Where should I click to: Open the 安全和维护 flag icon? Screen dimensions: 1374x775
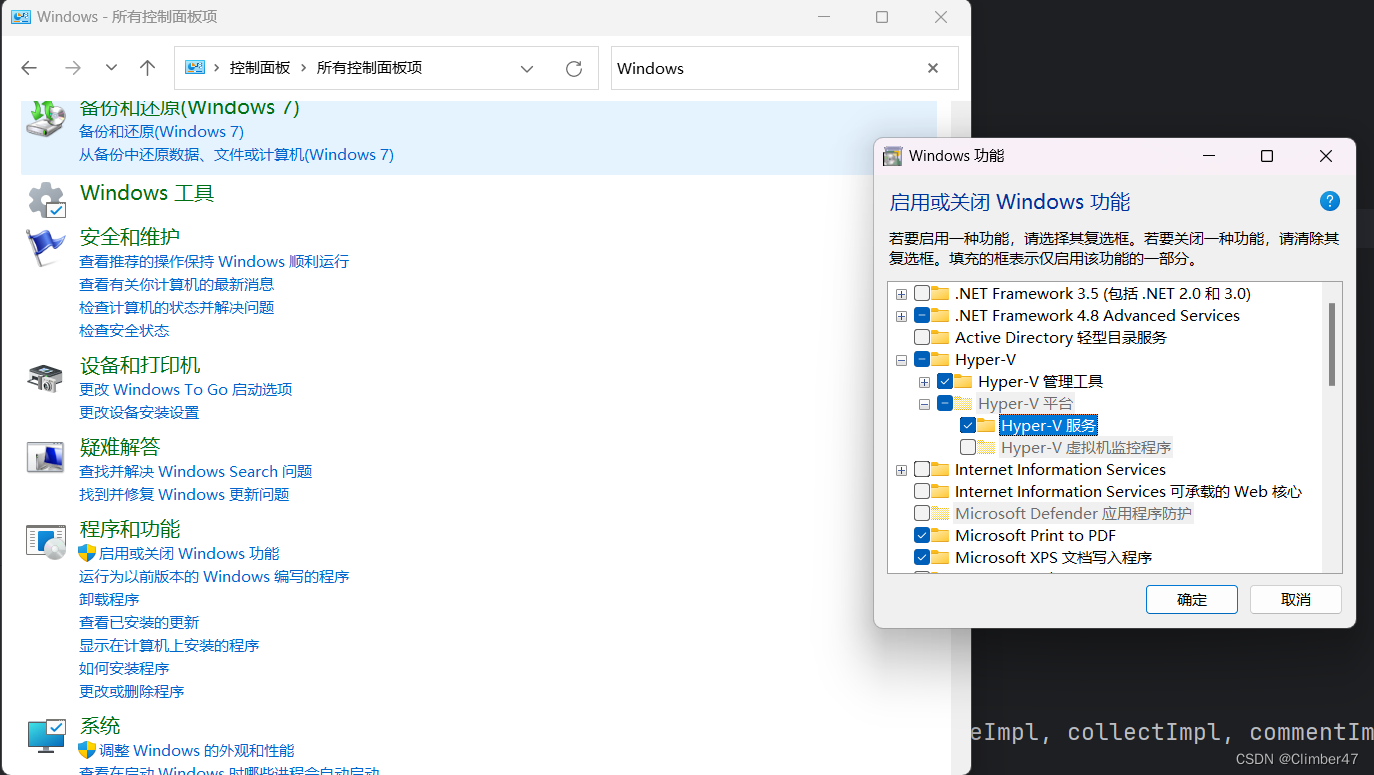46,246
